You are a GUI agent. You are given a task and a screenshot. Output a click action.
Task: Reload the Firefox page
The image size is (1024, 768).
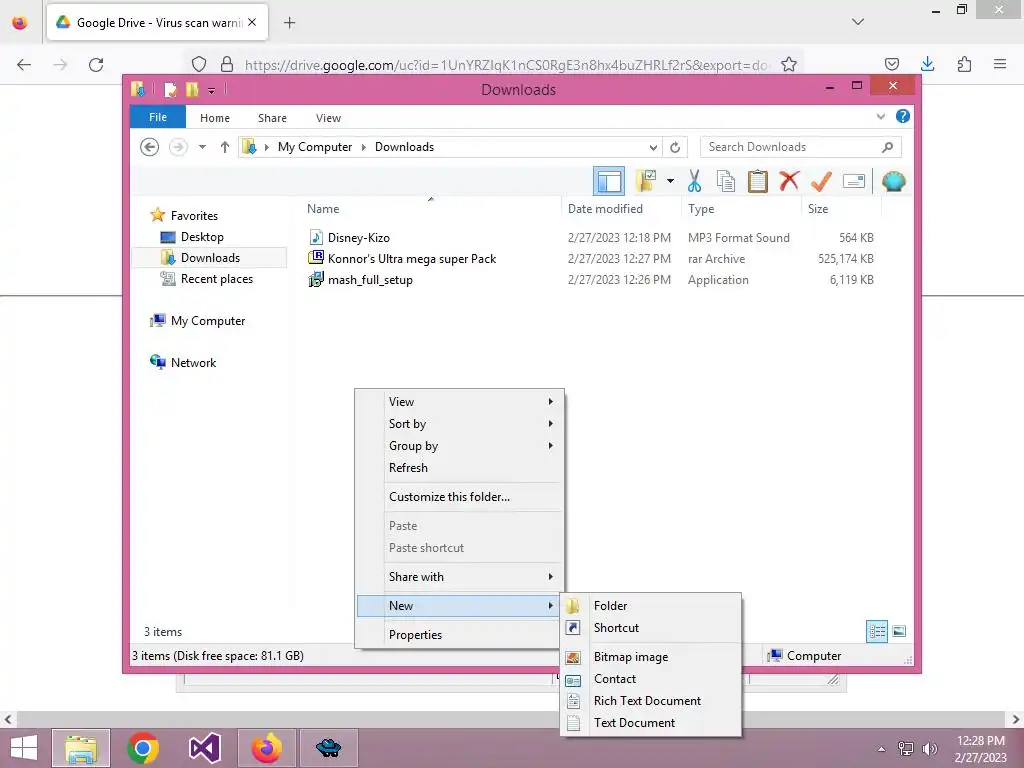[96, 65]
